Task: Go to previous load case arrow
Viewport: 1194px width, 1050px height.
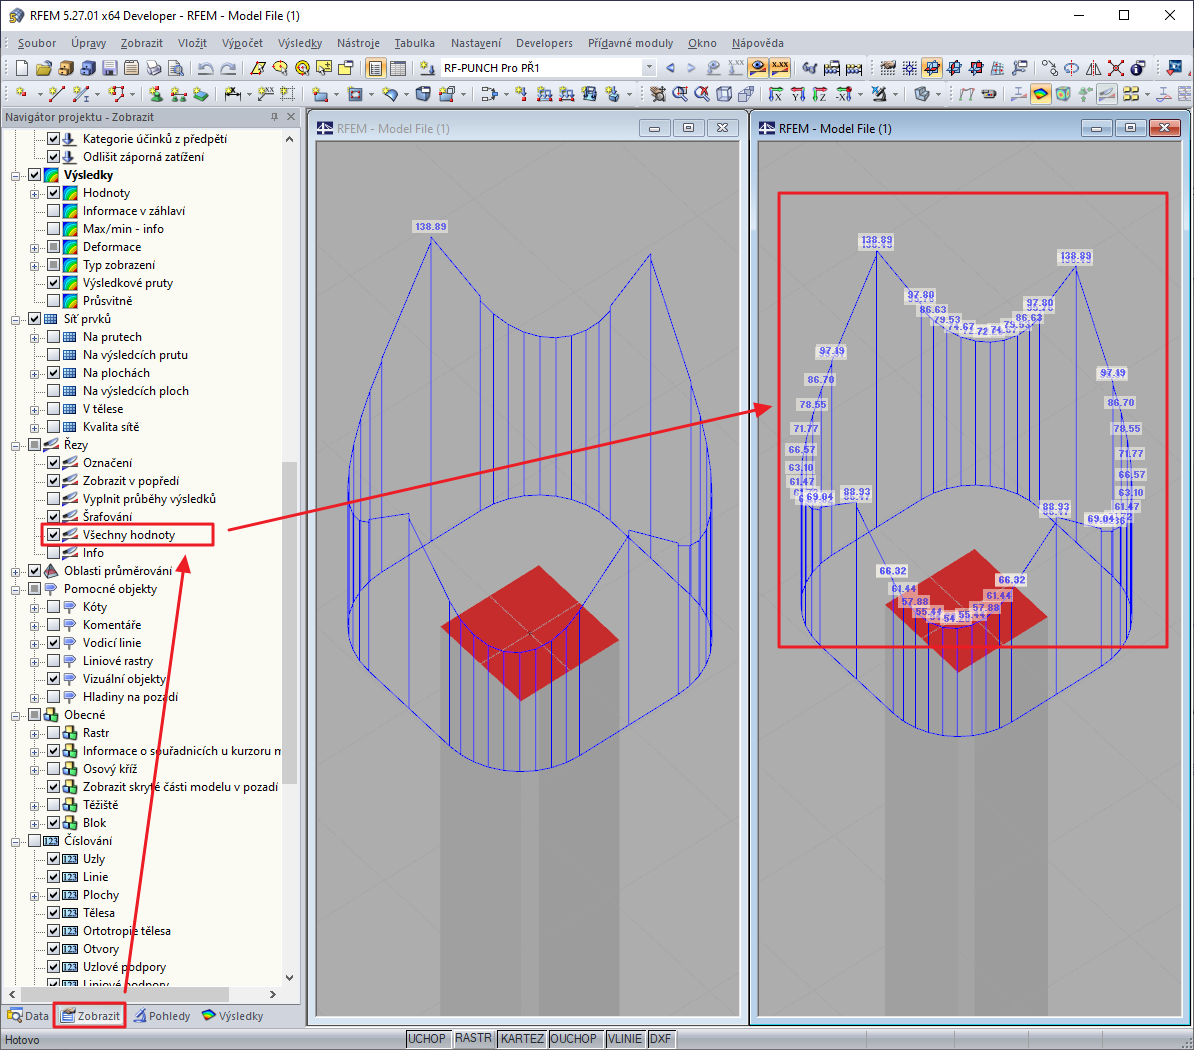Action: click(x=670, y=69)
